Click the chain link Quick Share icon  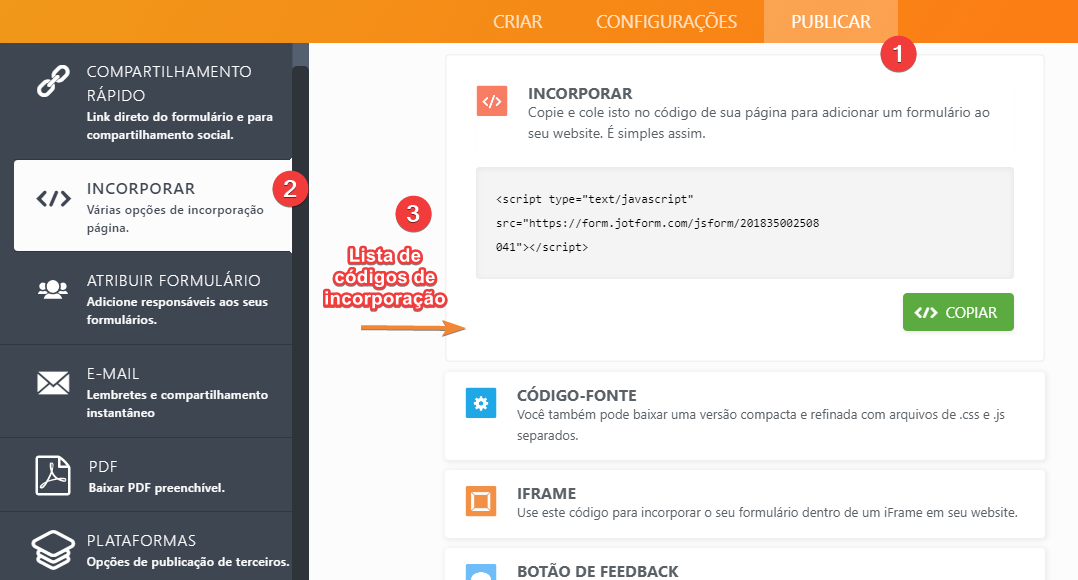pos(54,80)
